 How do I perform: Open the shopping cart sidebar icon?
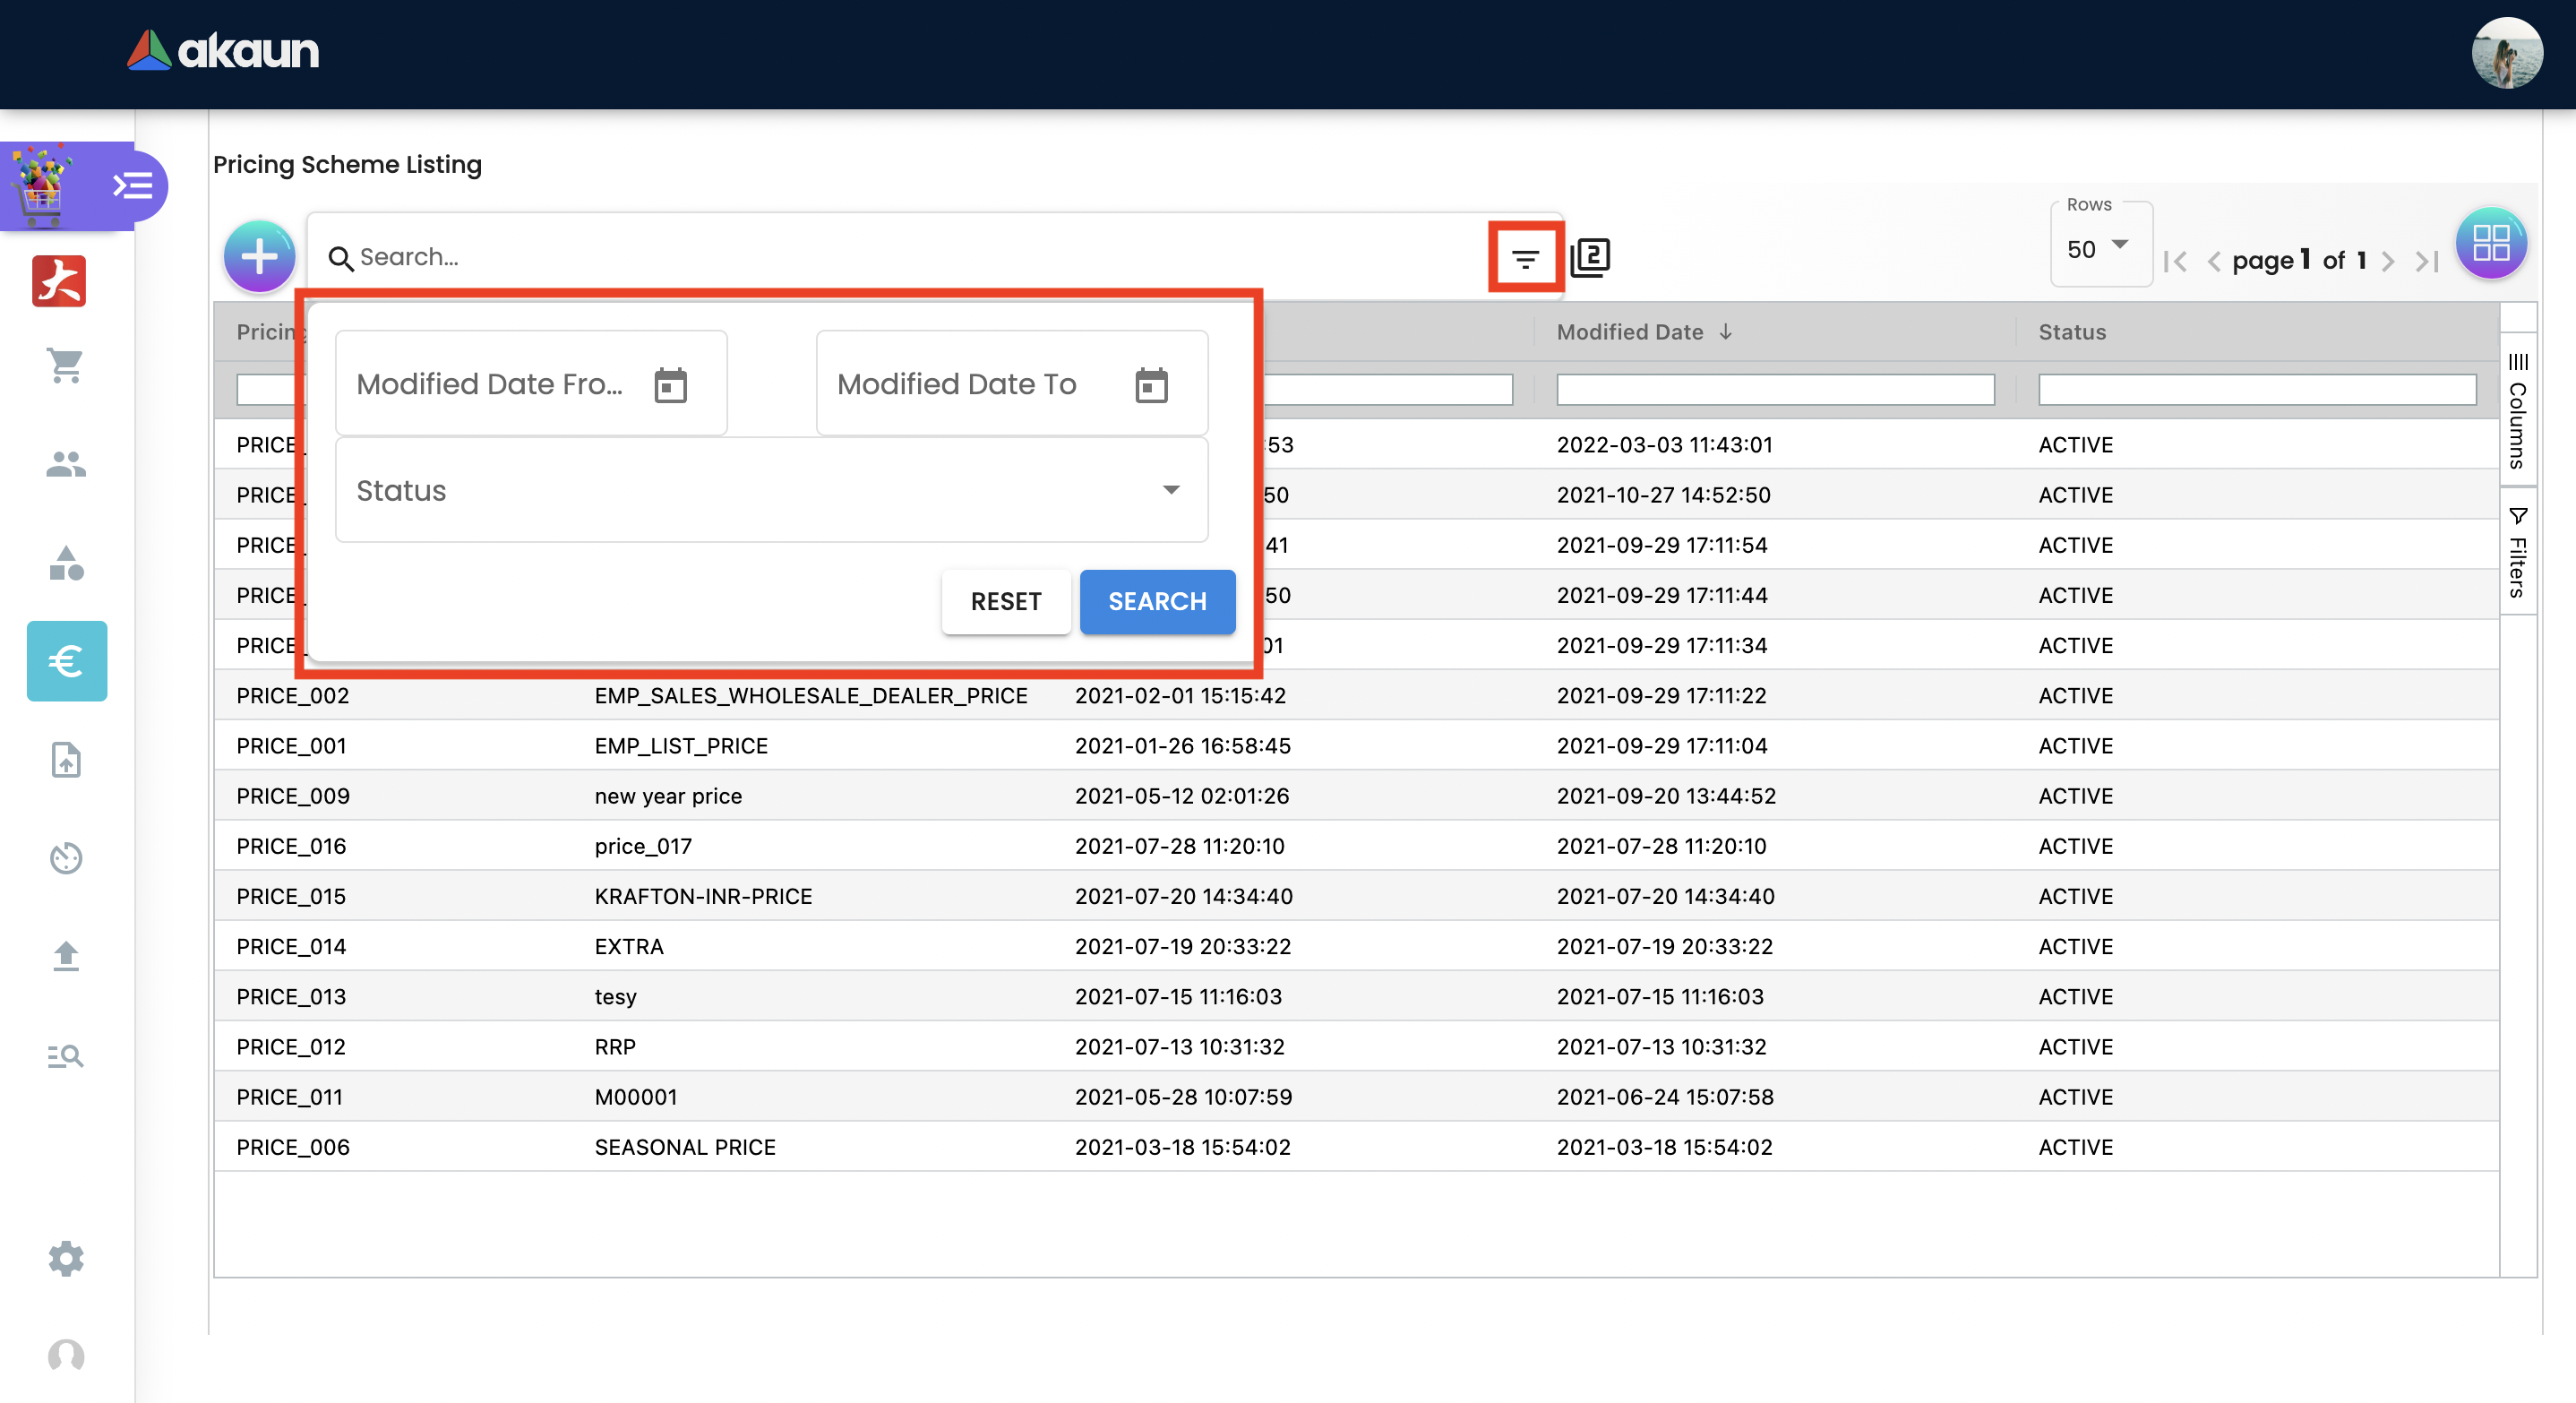click(66, 366)
